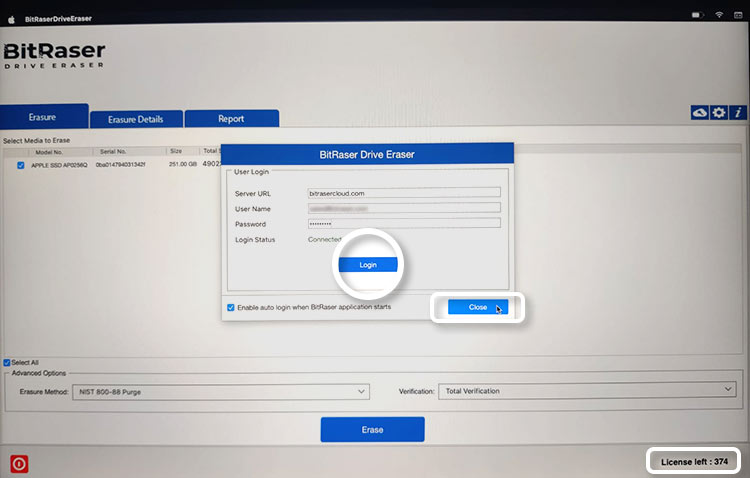Open the BitRaserDriveEraser menu bar item
The image size is (750, 478).
click(x=58, y=19)
